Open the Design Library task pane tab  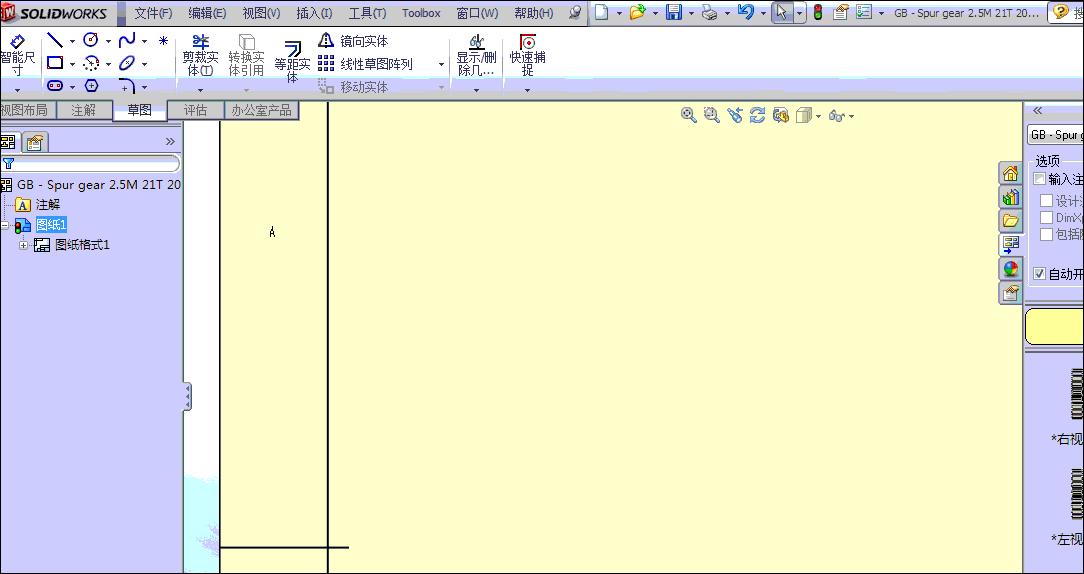(1011, 197)
